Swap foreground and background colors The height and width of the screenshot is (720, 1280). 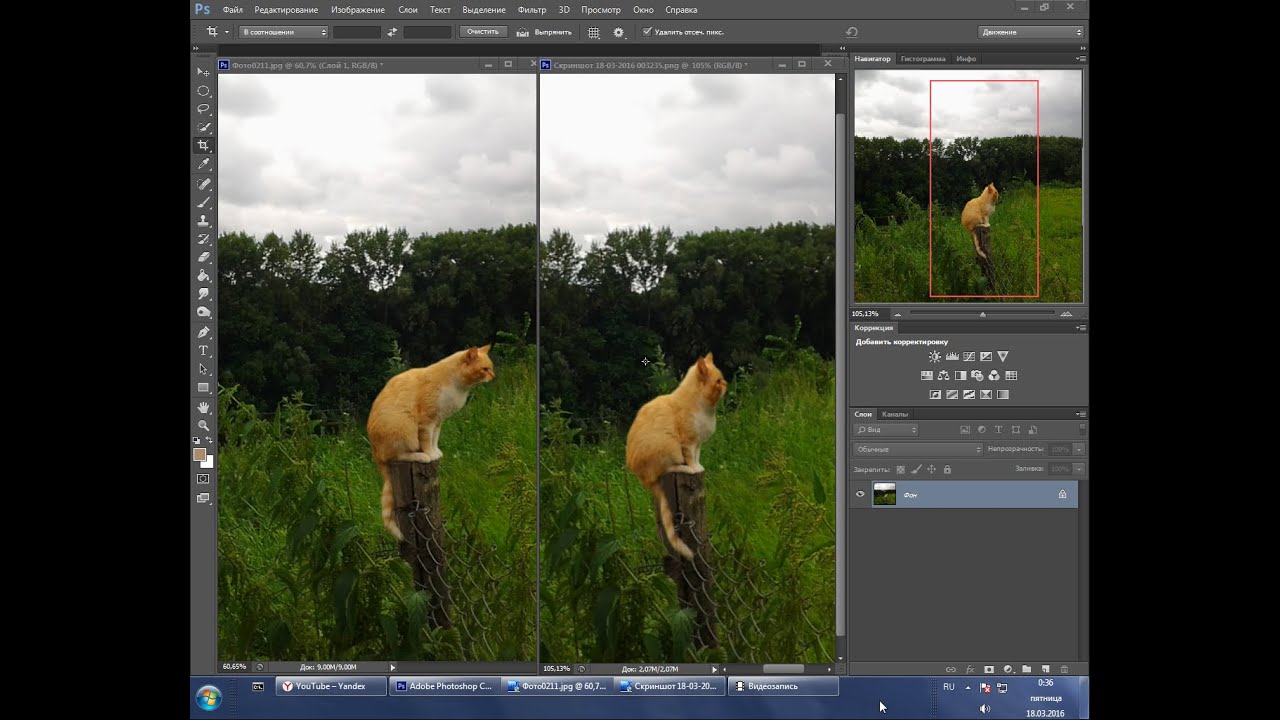tap(210, 441)
